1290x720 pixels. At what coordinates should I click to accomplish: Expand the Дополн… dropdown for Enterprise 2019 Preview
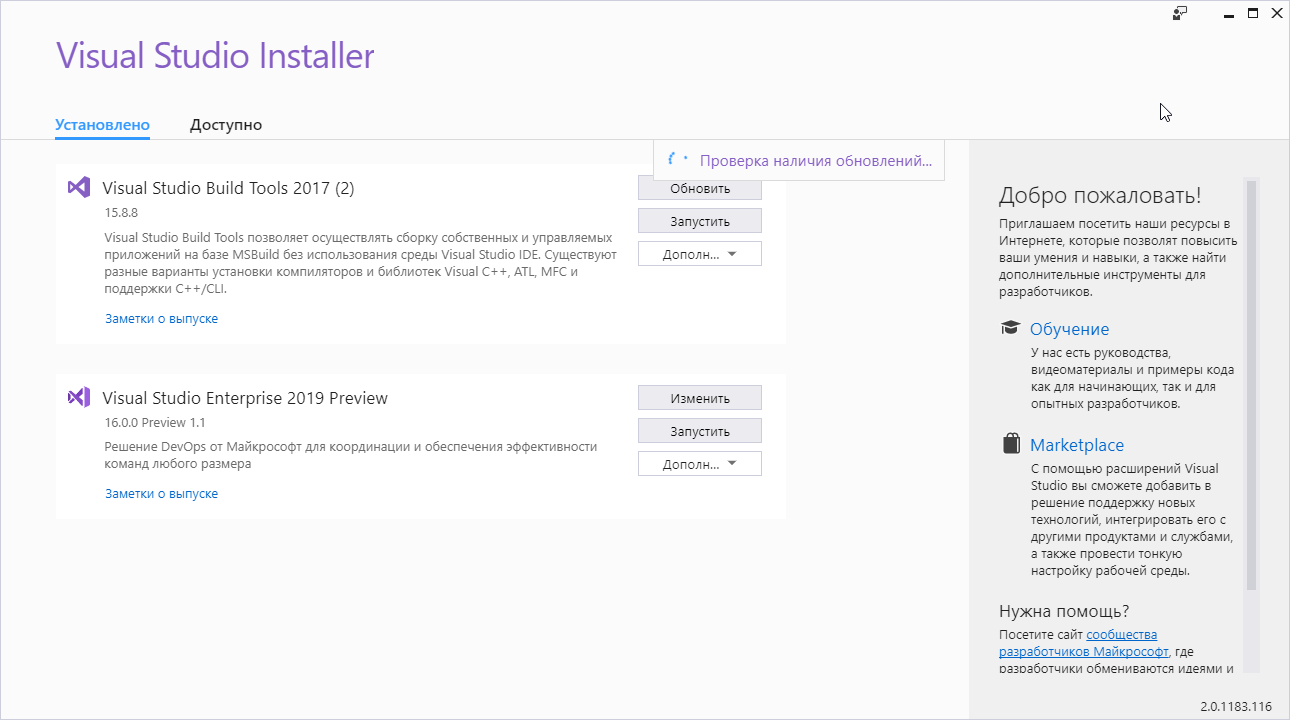click(x=700, y=464)
